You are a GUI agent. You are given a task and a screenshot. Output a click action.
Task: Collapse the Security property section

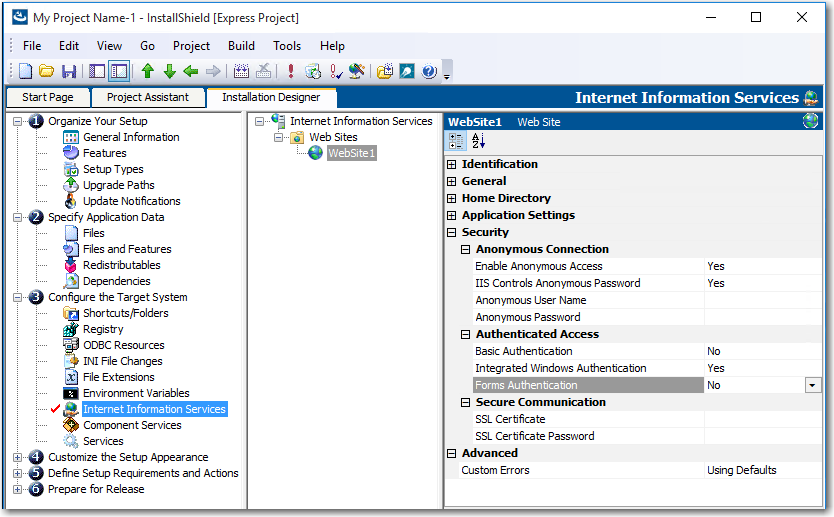pyautogui.click(x=452, y=233)
